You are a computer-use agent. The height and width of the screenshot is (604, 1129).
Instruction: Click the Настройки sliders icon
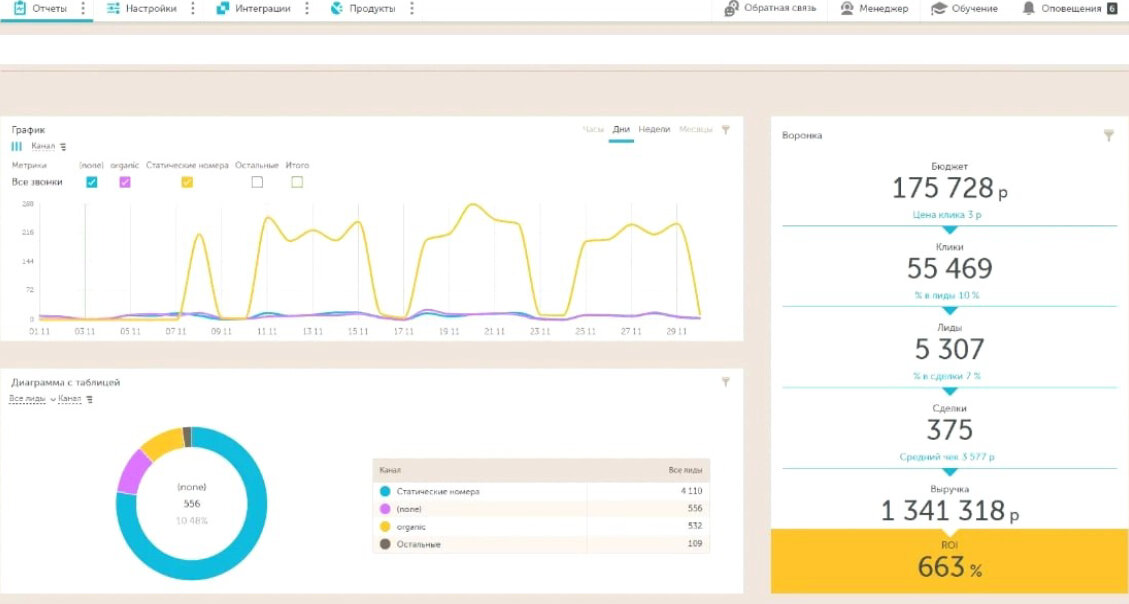click(x=113, y=9)
